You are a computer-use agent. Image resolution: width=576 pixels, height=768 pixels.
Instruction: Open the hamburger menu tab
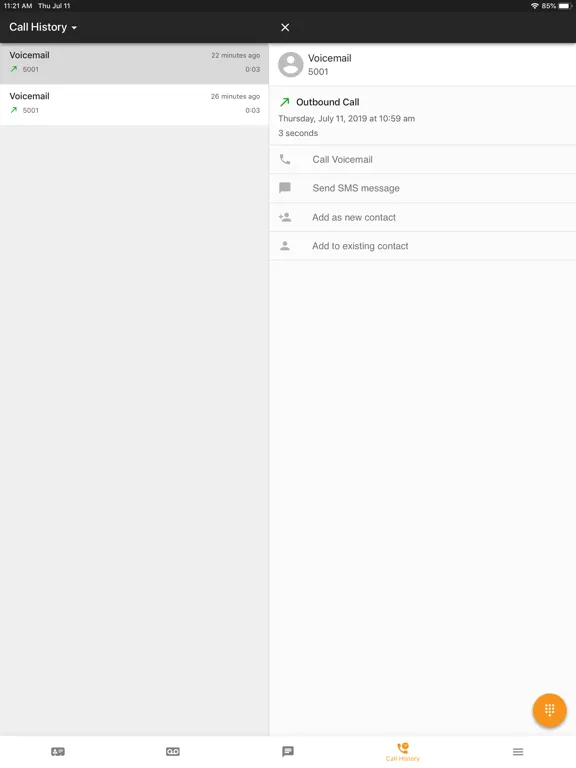pos(518,751)
